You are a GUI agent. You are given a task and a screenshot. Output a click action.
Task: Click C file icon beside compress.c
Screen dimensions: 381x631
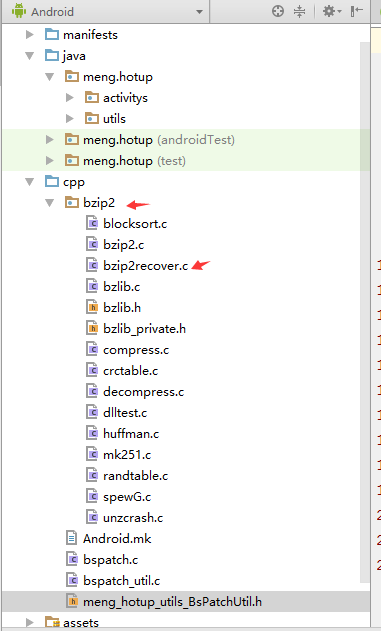point(92,349)
